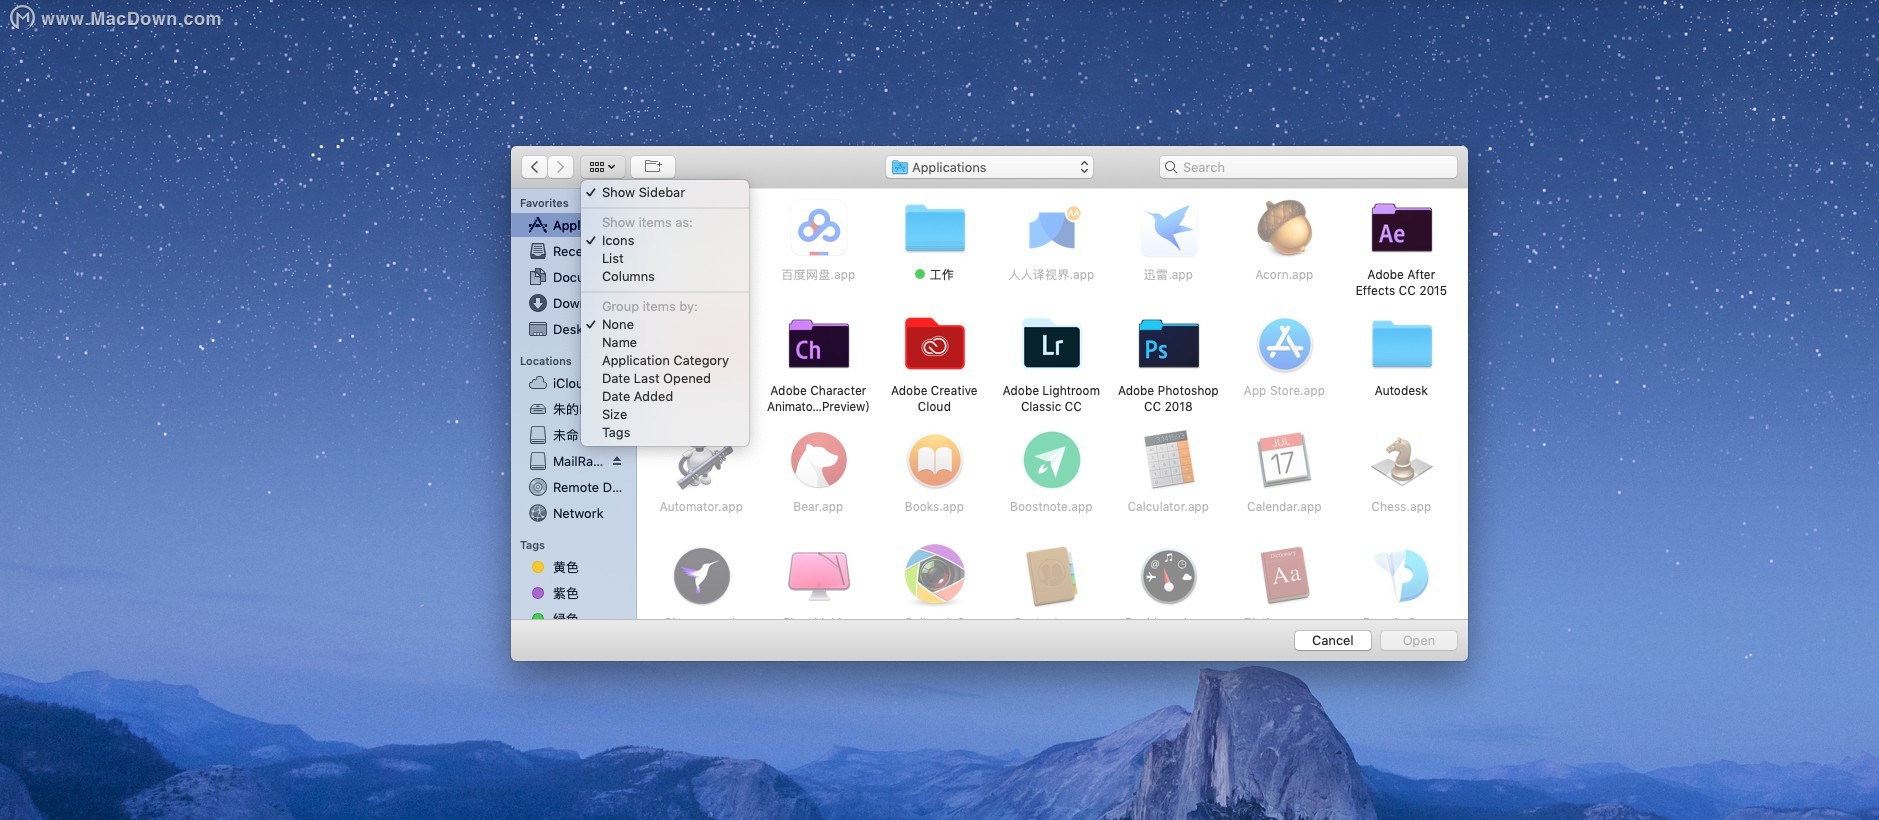Group items by Date Added
Viewport: 1879px width, 820px height.
[x=637, y=397]
